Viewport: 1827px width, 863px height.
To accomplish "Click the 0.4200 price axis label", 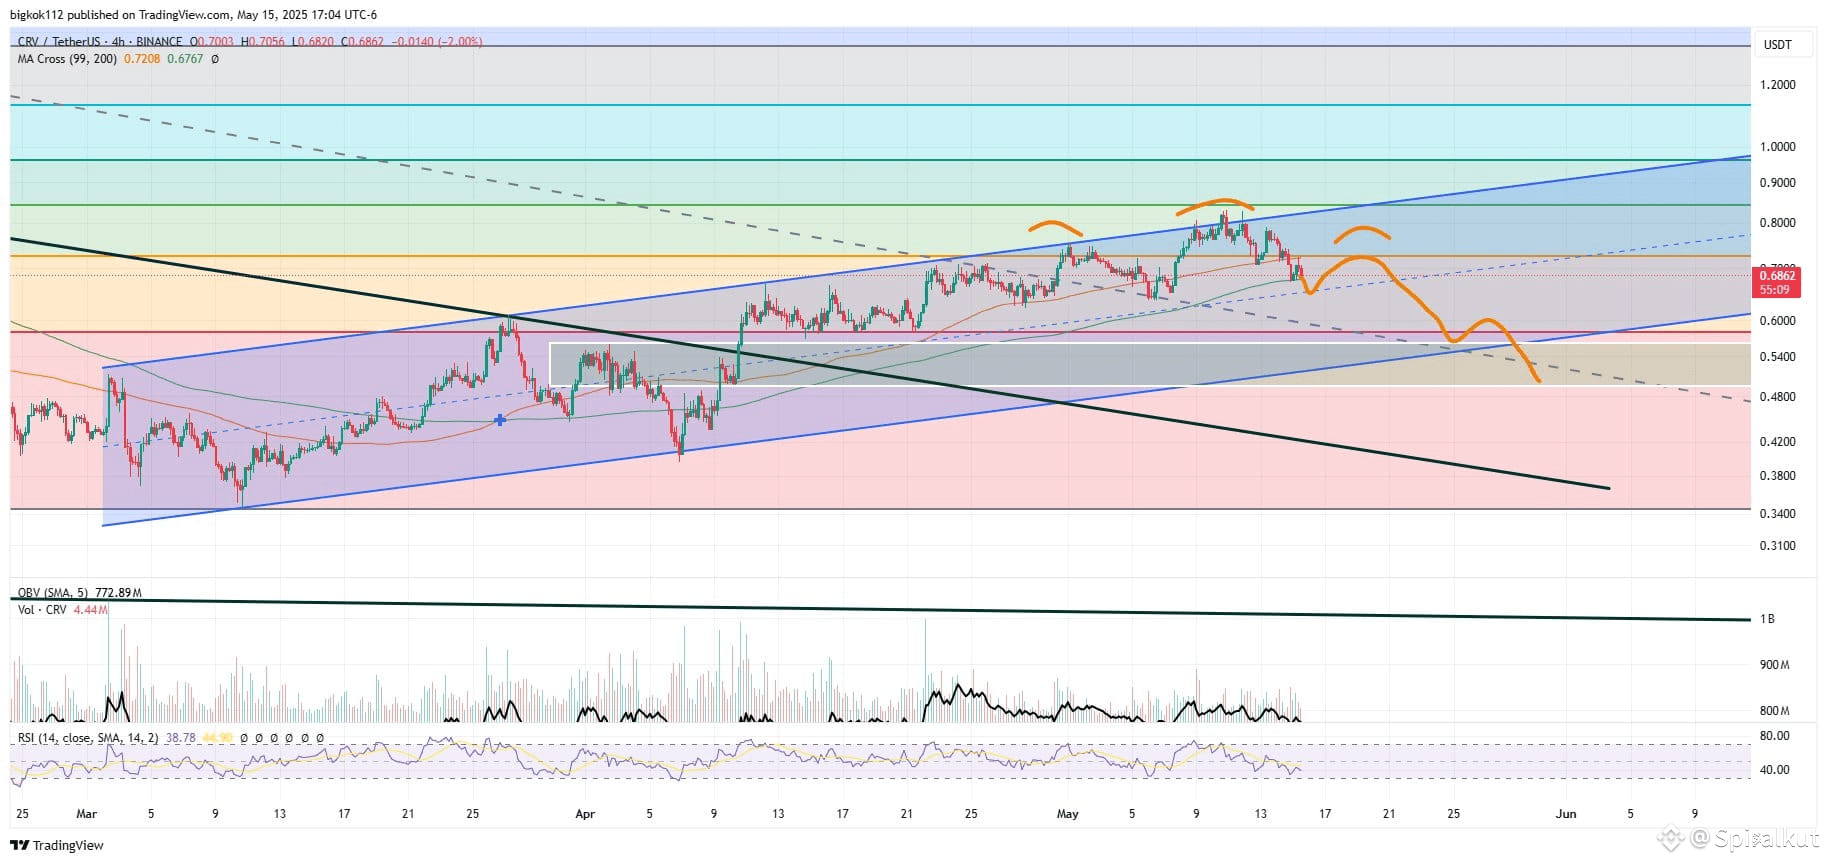I will pyautogui.click(x=1778, y=442).
